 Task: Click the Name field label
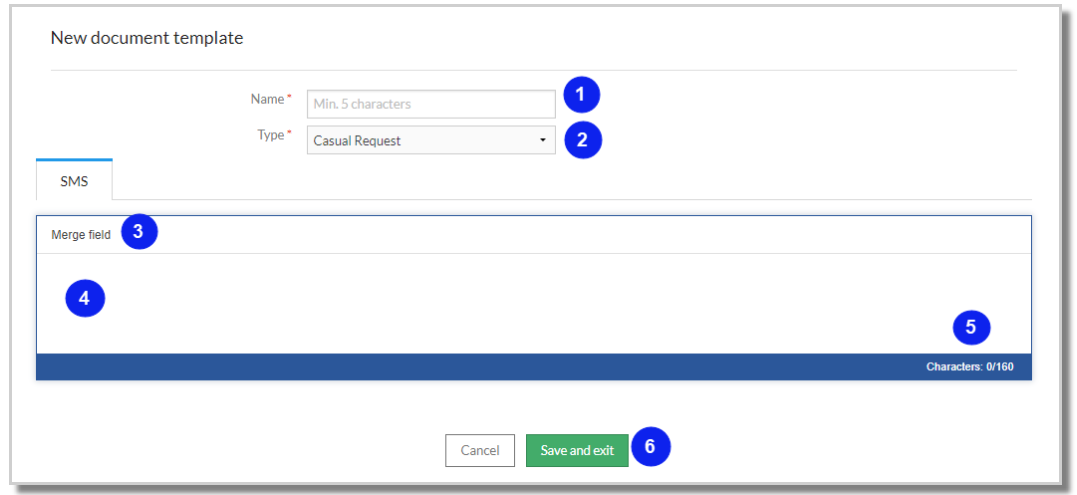(x=267, y=100)
